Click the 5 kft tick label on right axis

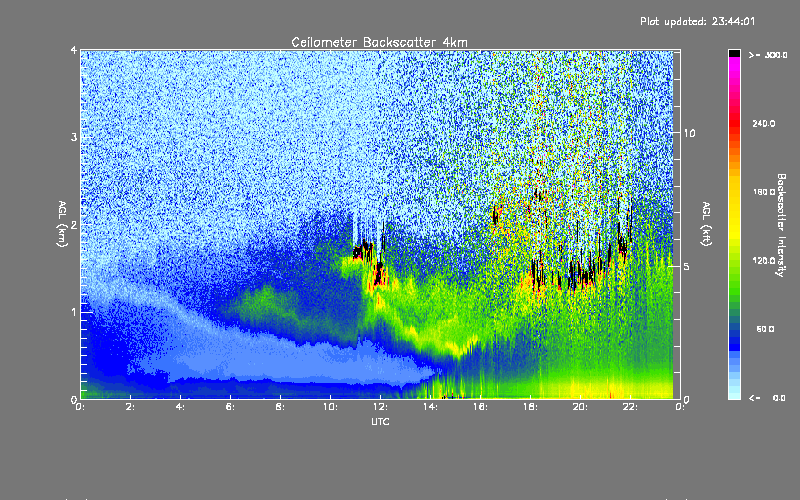[686, 266]
